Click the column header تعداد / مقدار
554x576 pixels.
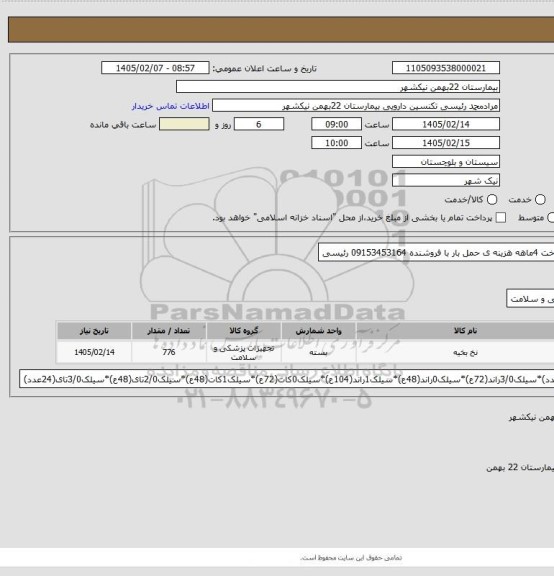[169, 331]
